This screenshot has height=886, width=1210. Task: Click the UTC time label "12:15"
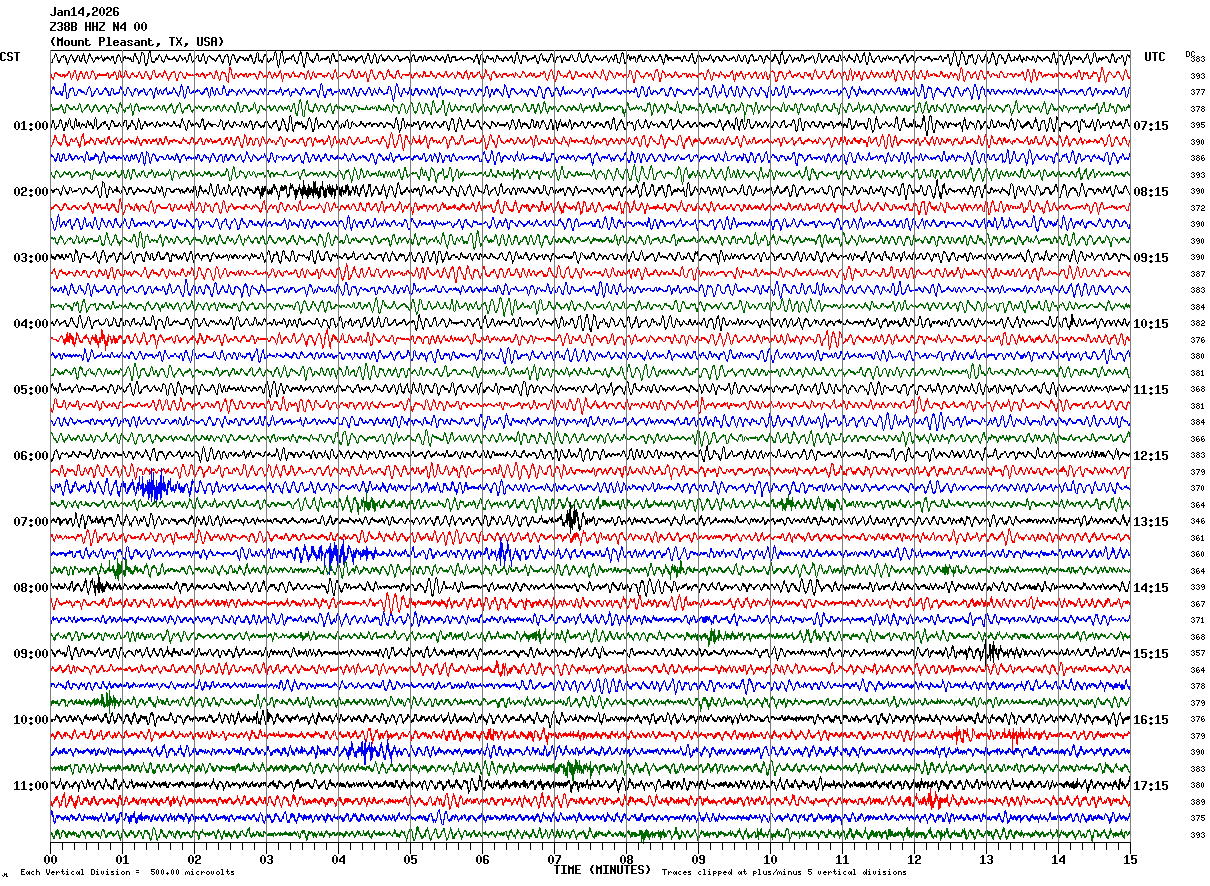[x=1151, y=456]
